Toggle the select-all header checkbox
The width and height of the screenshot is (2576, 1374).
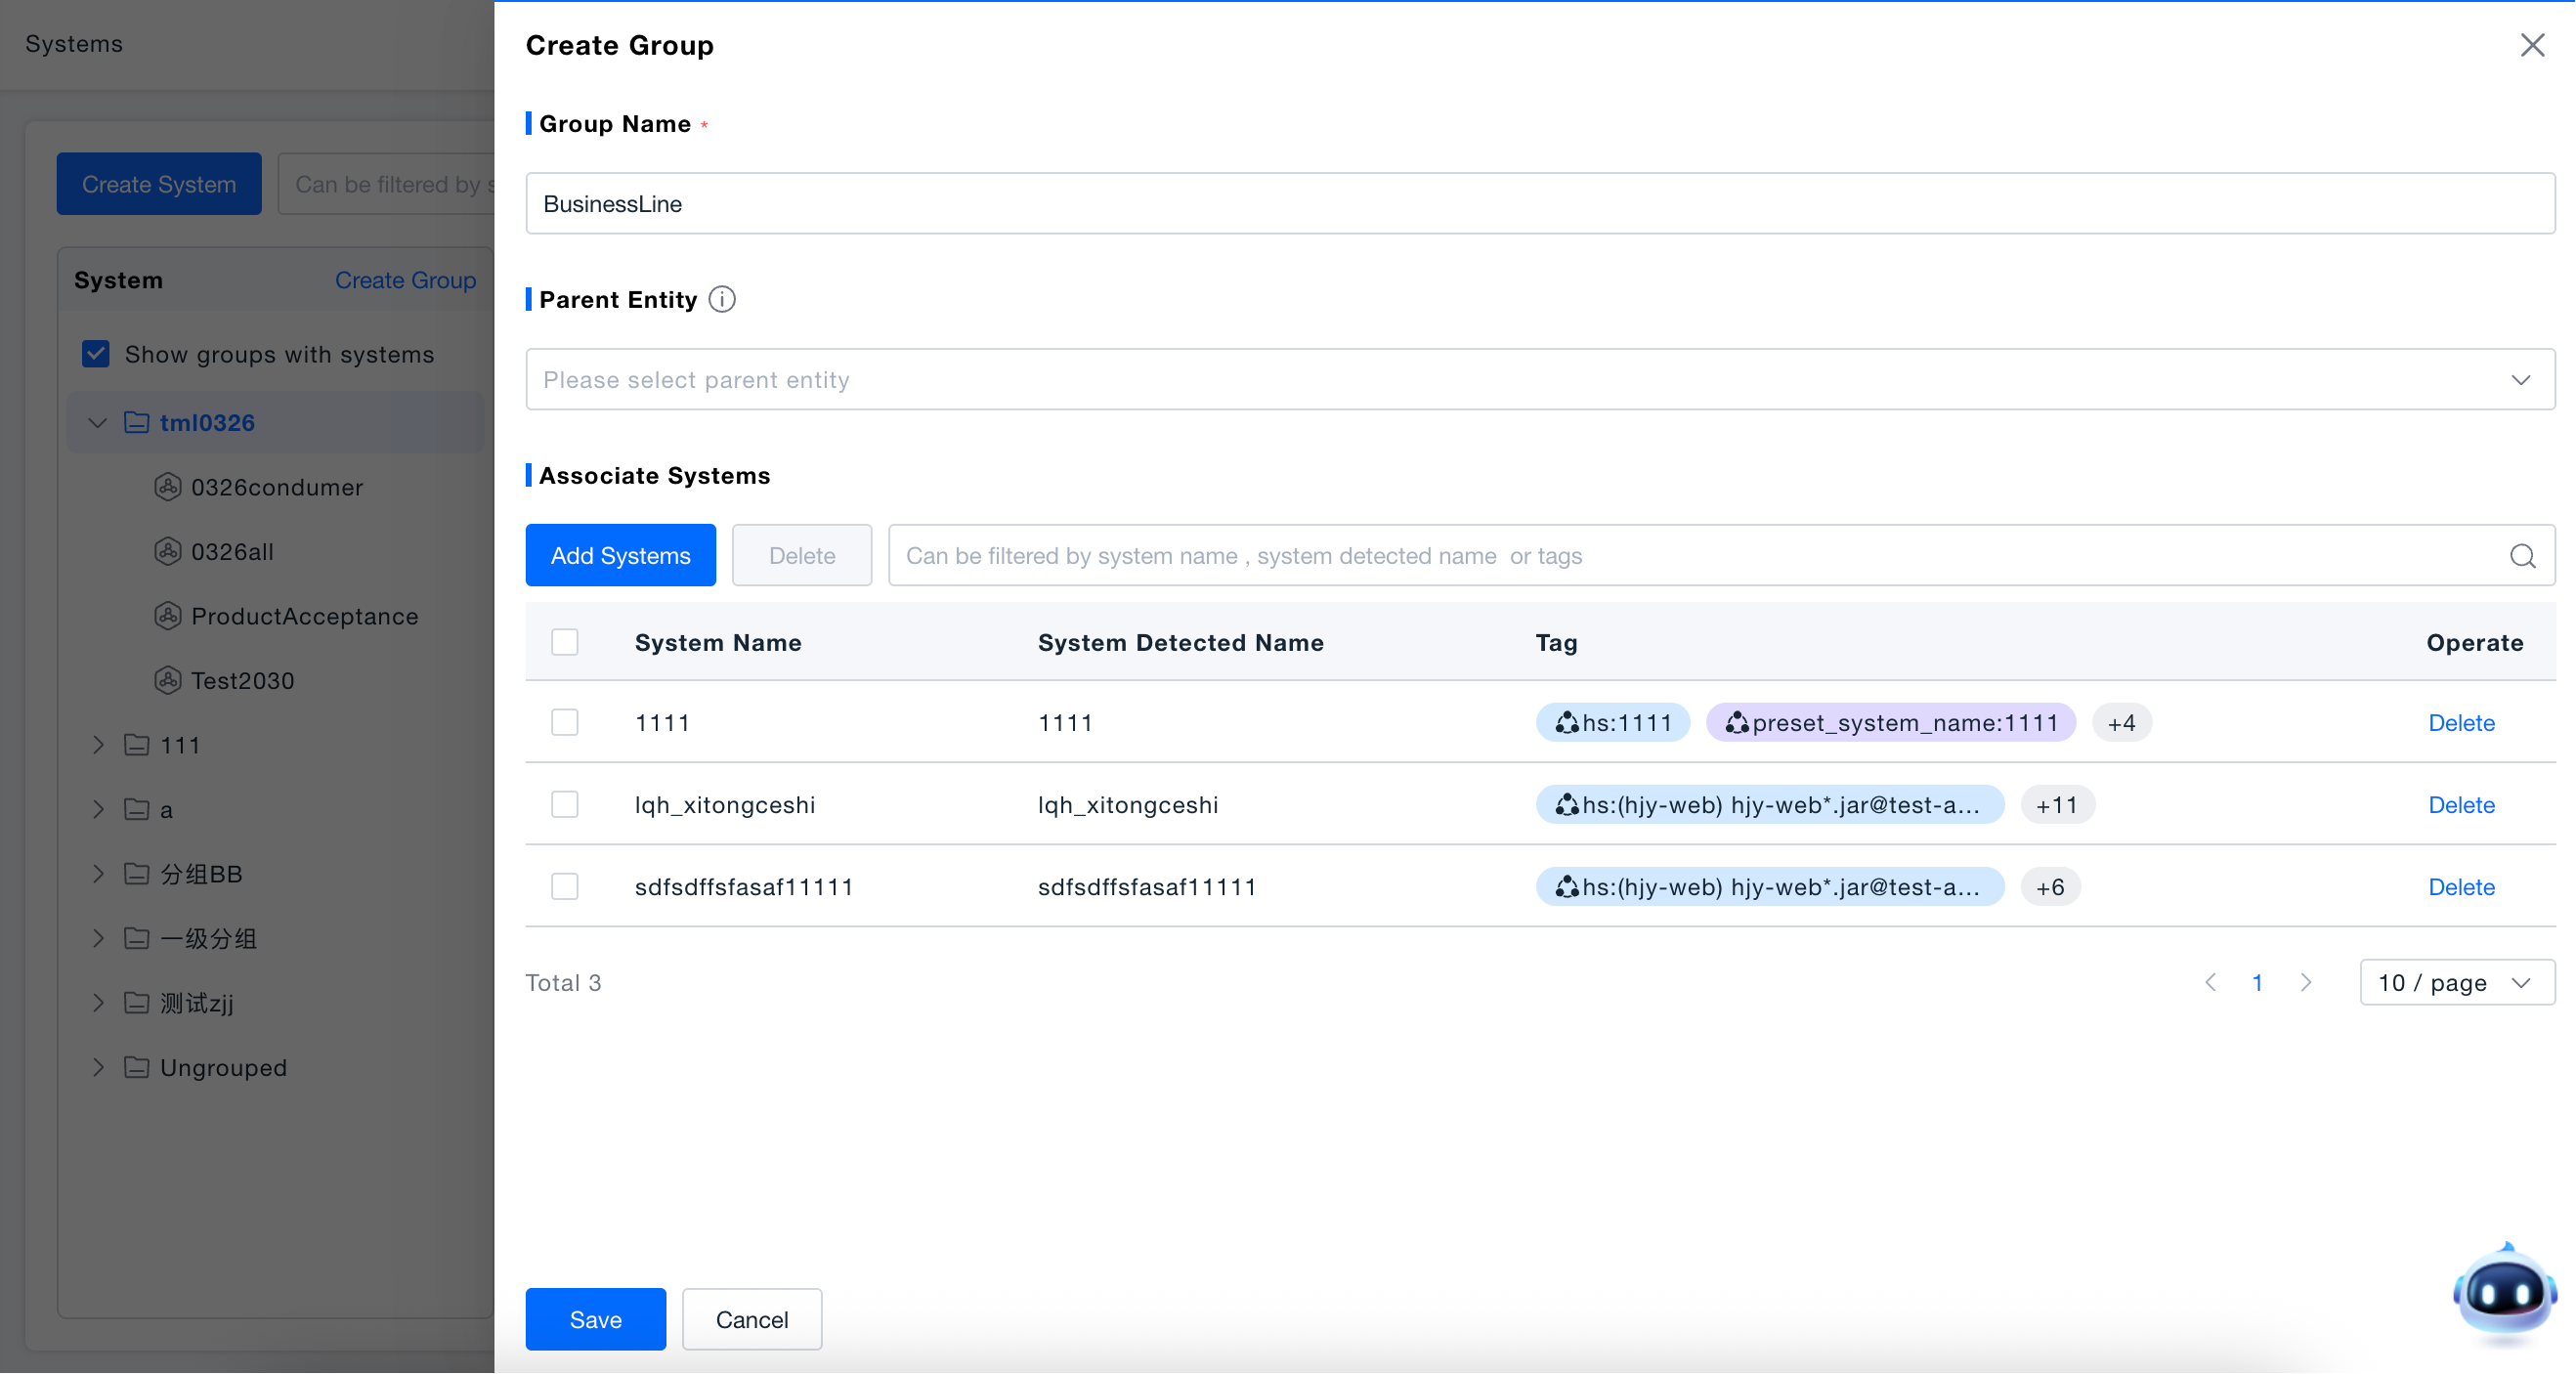(565, 642)
